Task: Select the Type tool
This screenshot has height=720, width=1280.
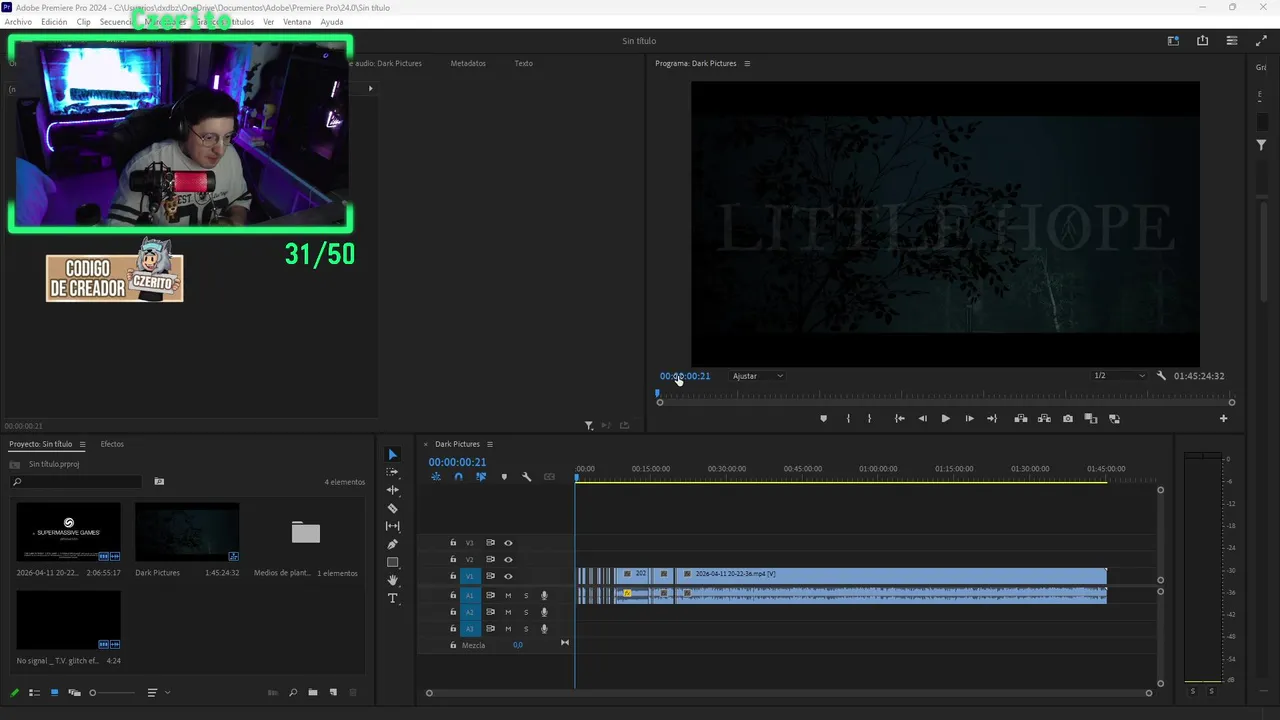Action: (392, 598)
